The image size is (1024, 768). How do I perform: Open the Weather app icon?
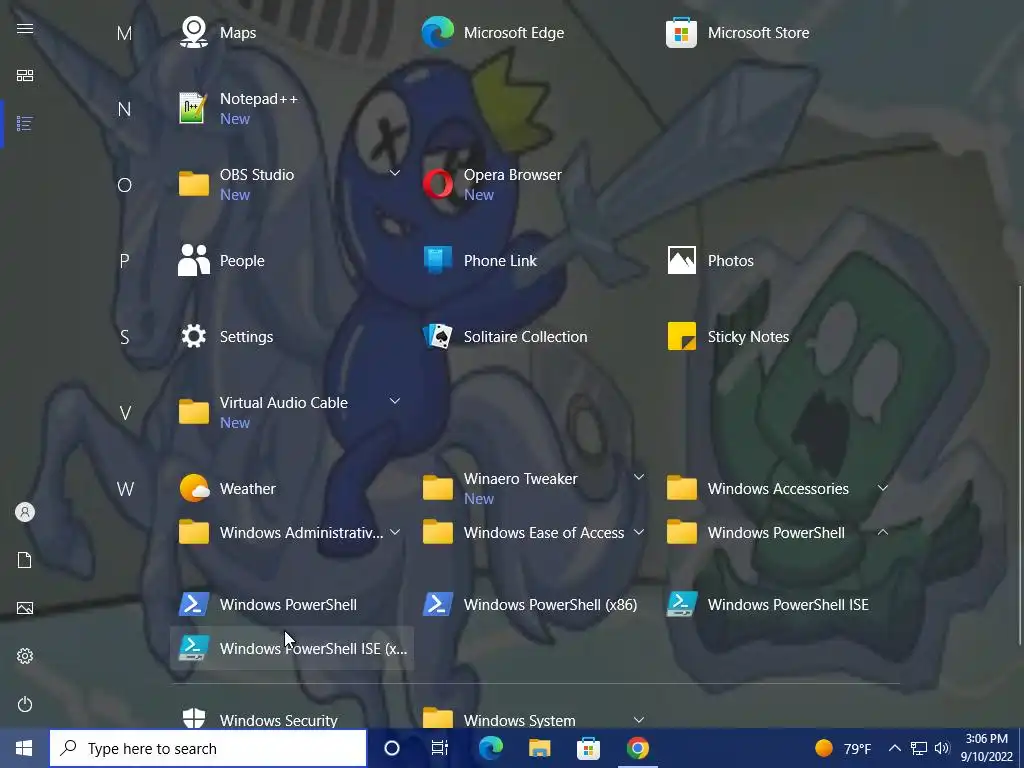pos(193,488)
